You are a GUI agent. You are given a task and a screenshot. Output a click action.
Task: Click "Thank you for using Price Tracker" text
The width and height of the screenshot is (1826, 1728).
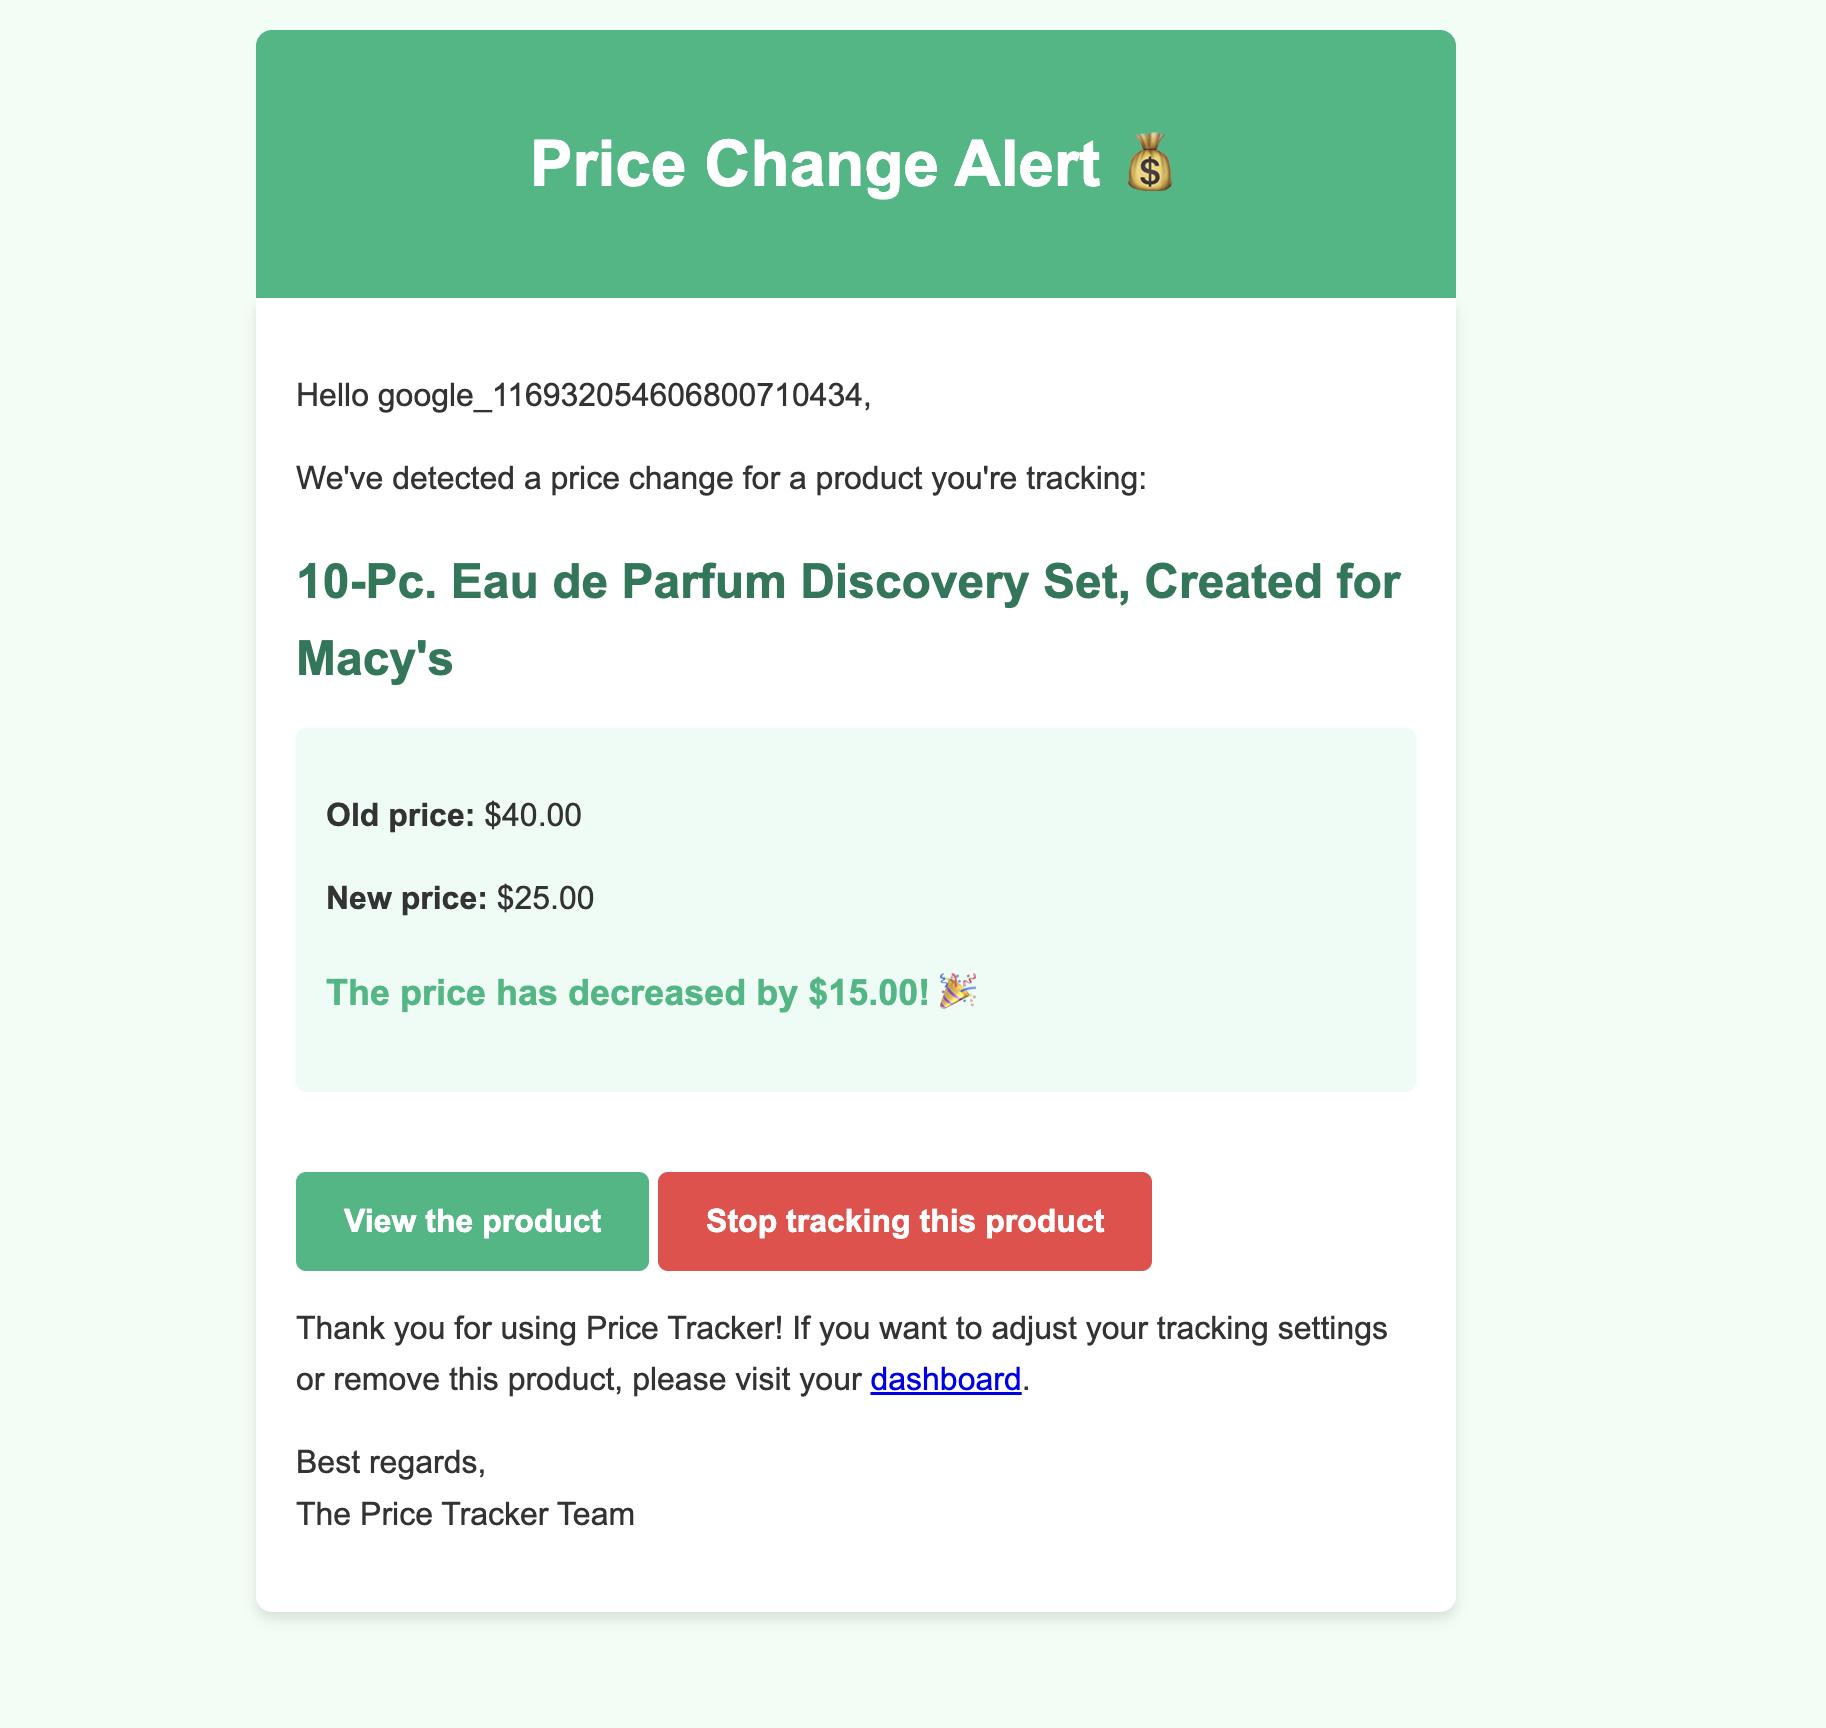pos(540,1329)
